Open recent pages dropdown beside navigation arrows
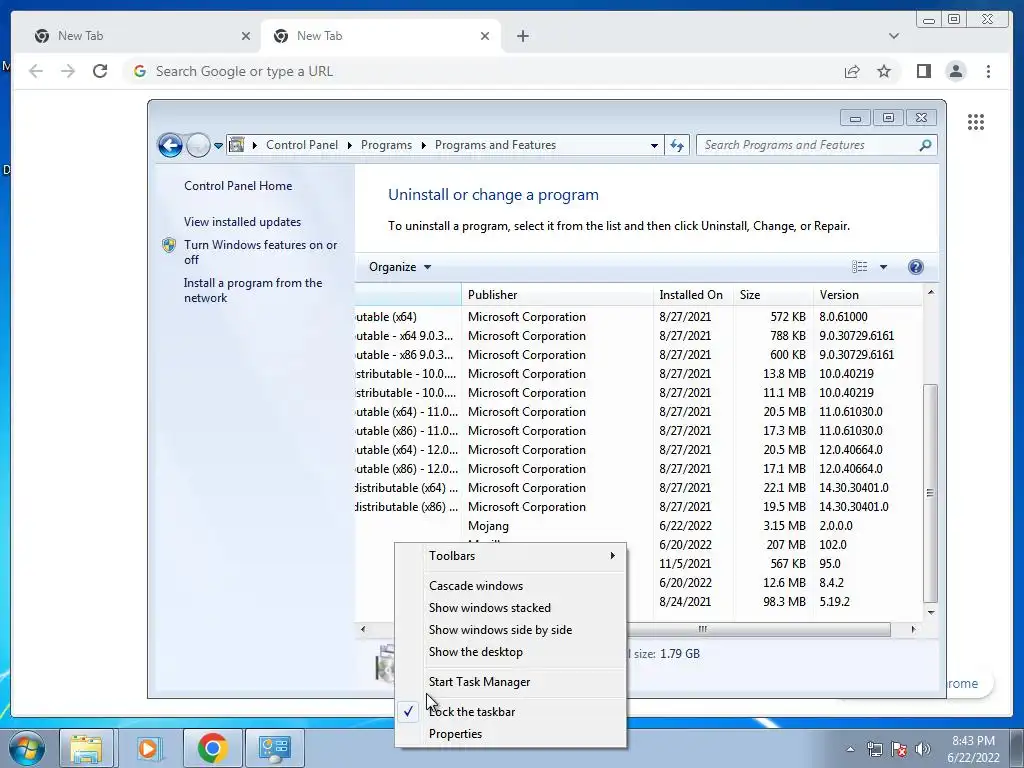 tap(218, 146)
